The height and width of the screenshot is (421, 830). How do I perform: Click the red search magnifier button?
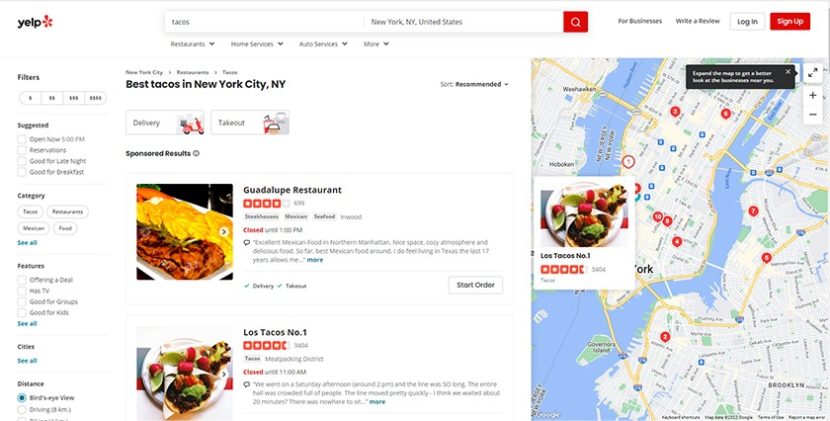pyautogui.click(x=575, y=22)
